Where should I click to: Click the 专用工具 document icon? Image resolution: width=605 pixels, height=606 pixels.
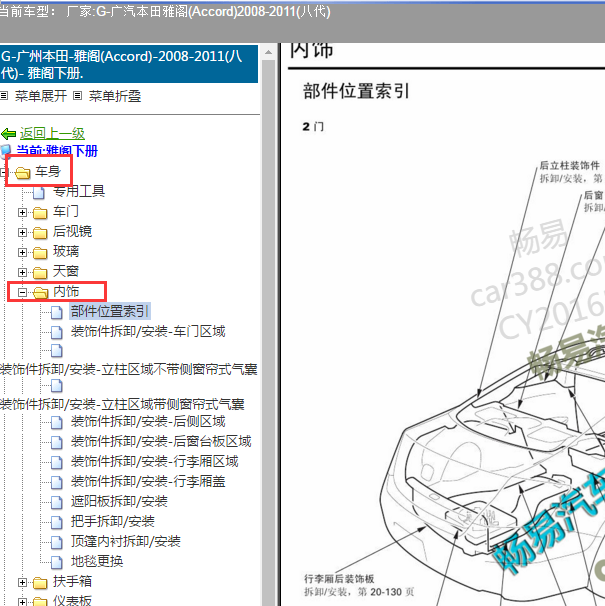(39, 192)
